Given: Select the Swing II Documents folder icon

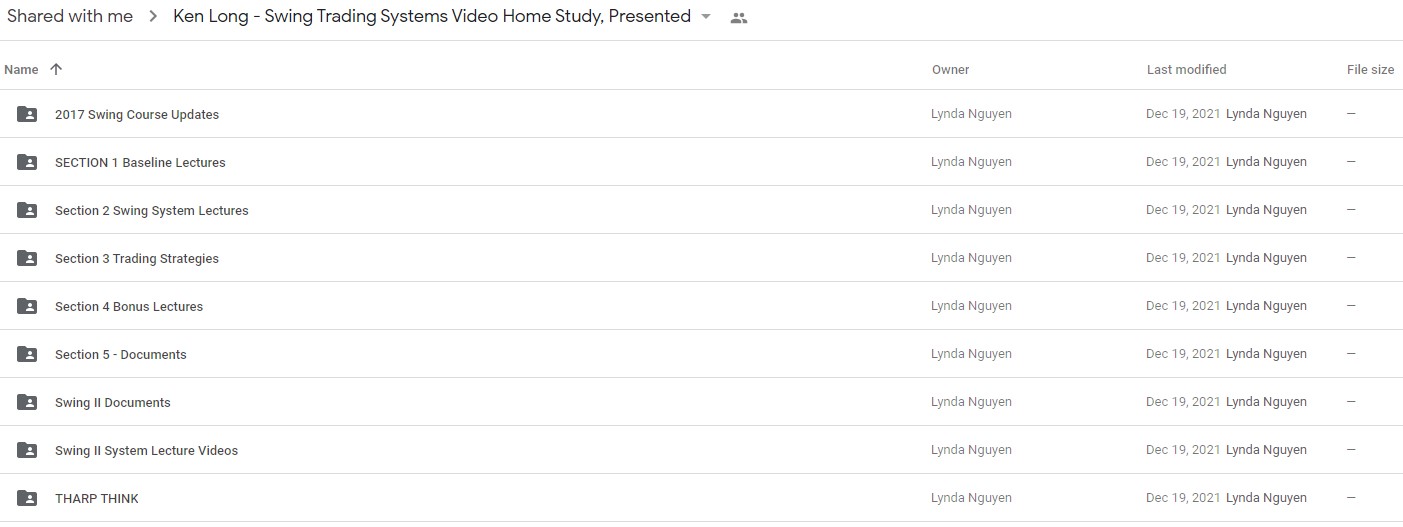Looking at the screenshot, I should point(27,402).
